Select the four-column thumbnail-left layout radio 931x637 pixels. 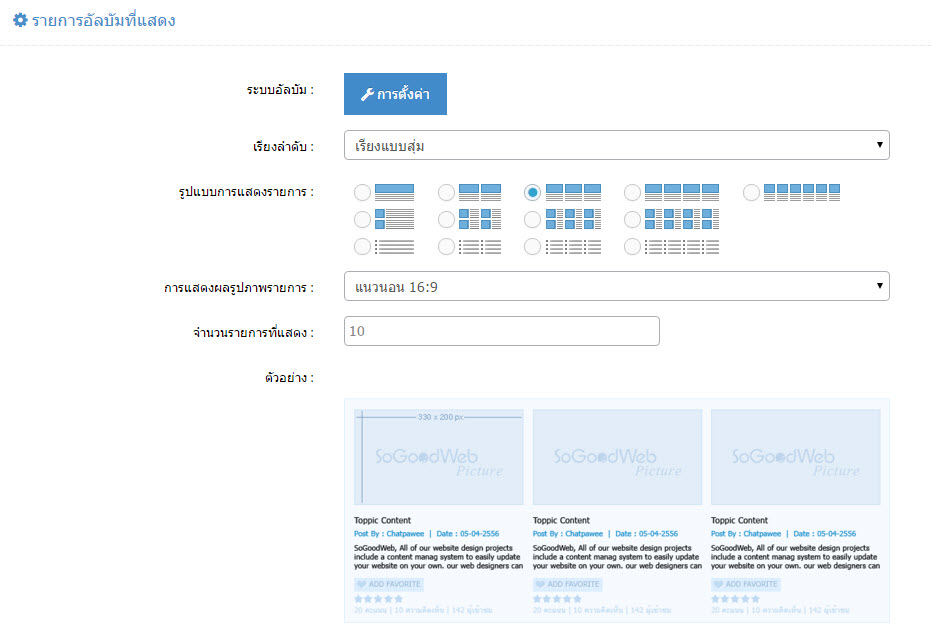632,220
